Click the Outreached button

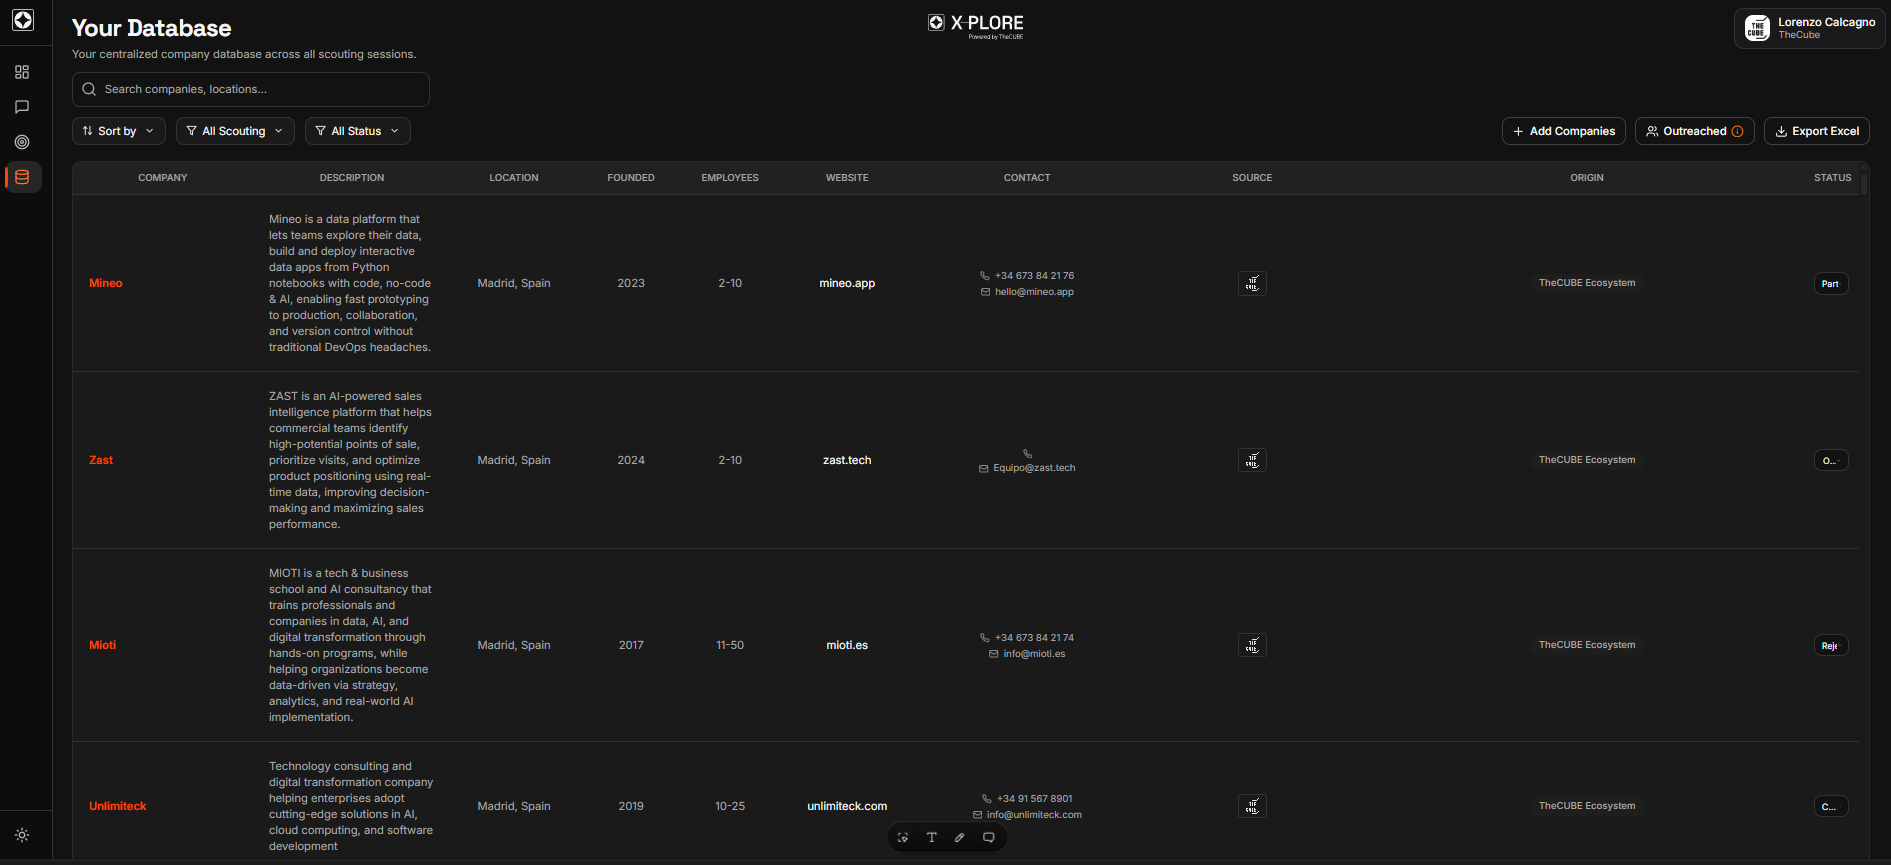pos(1694,131)
